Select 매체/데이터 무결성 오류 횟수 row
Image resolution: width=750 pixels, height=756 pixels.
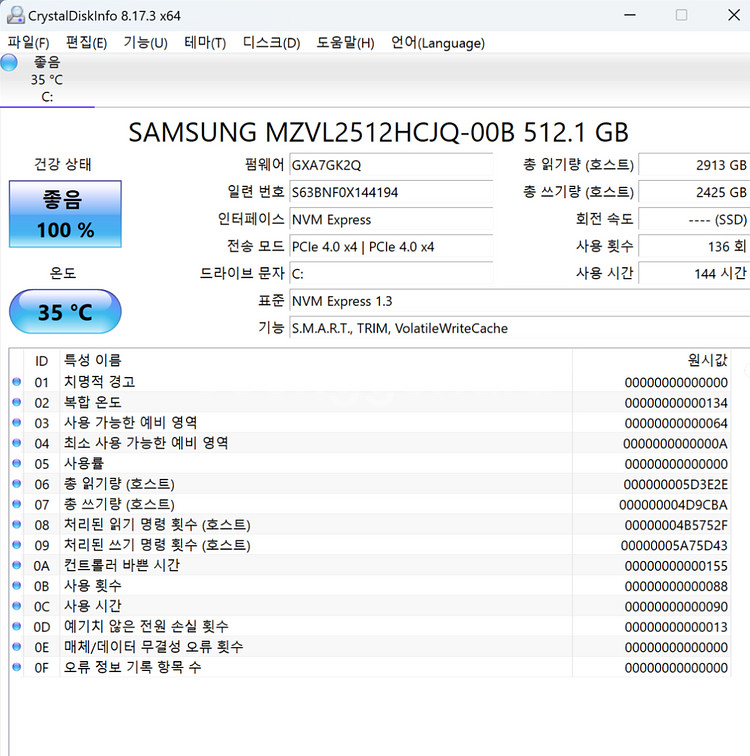pyautogui.click(x=370, y=647)
